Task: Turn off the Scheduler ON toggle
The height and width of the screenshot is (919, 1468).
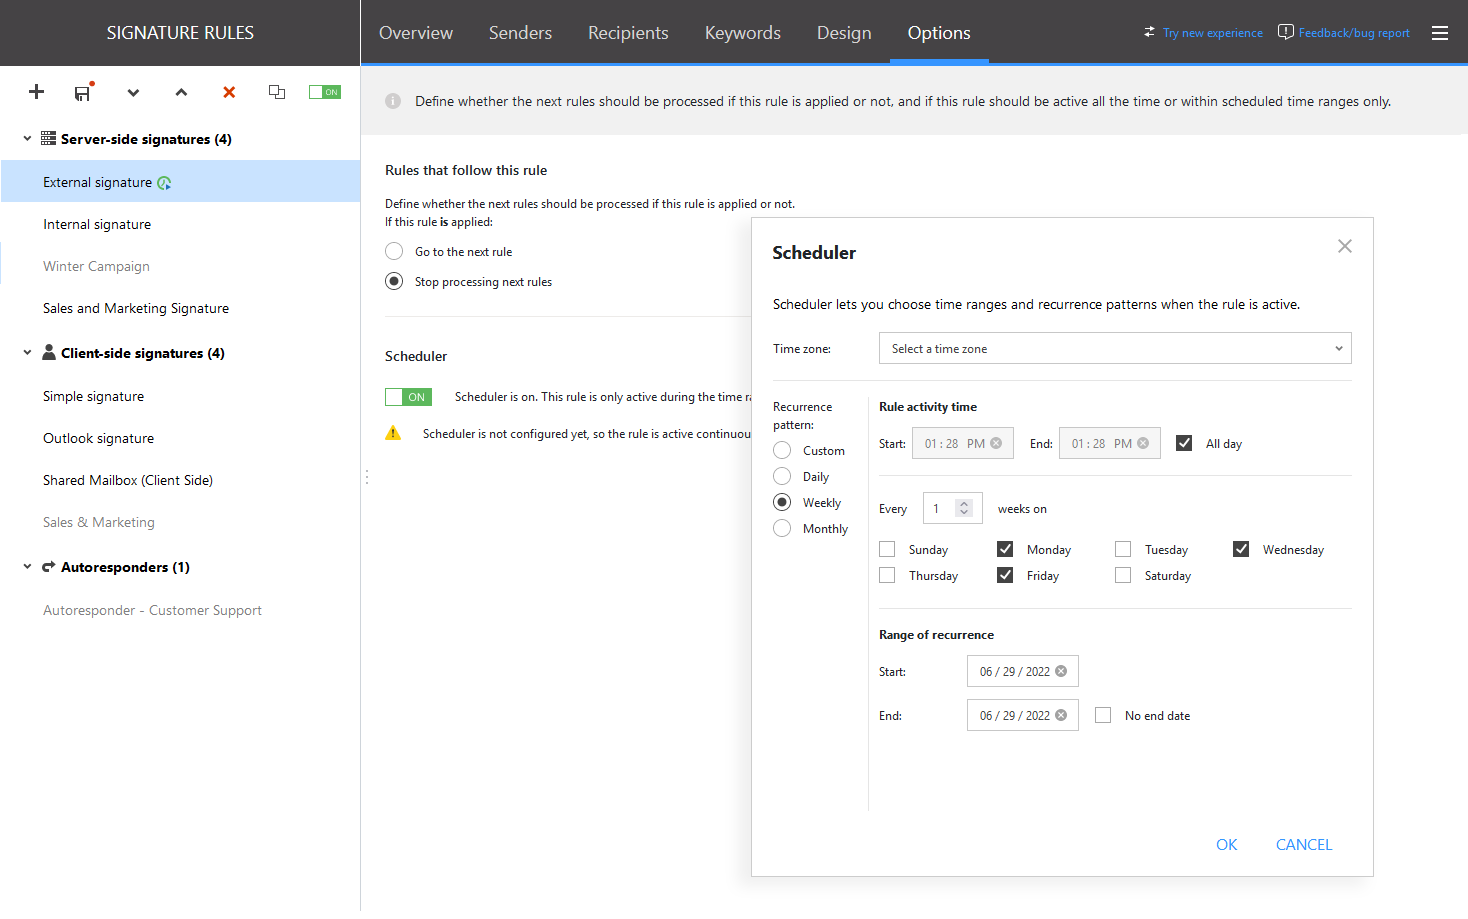Action: (x=408, y=396)
